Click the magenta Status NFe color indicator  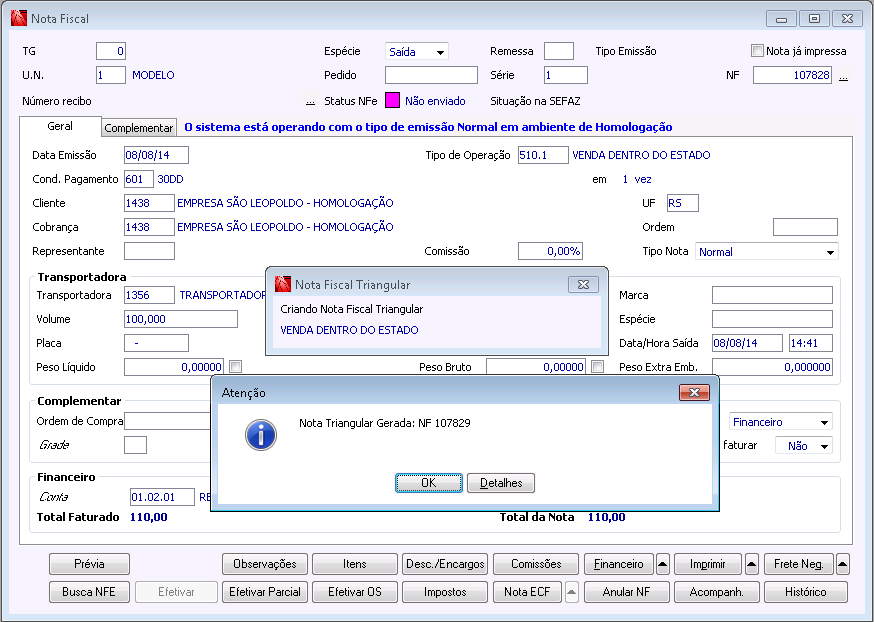click(x=392, y=101)
